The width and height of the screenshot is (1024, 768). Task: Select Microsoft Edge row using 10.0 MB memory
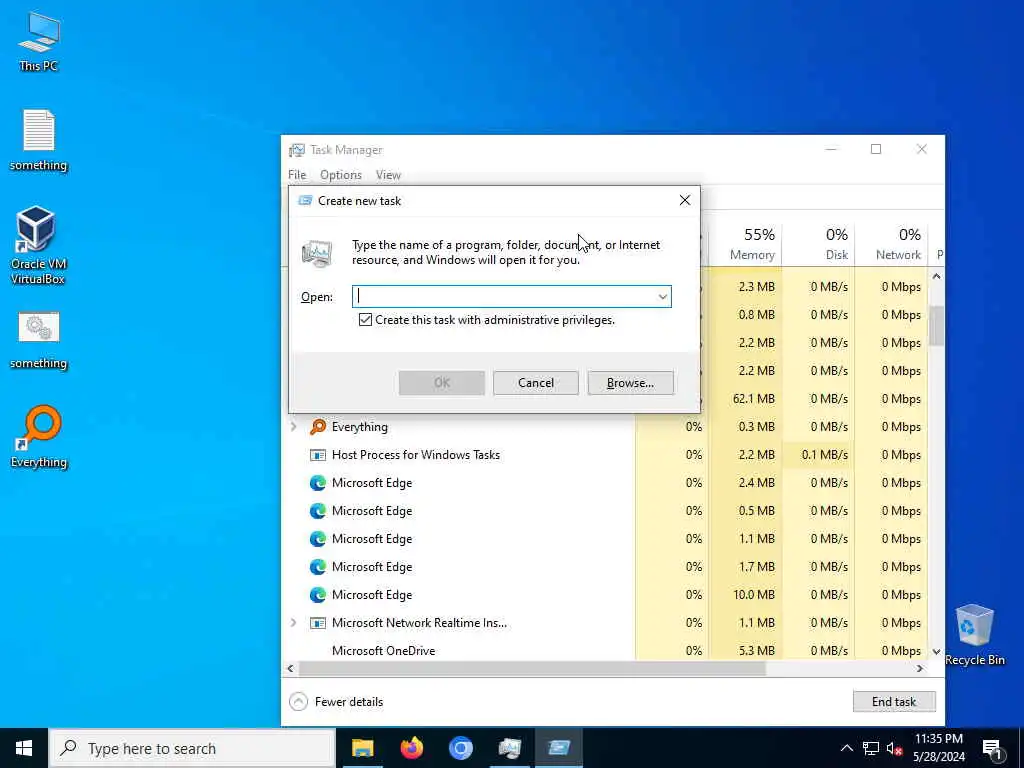tap(607, 595)
